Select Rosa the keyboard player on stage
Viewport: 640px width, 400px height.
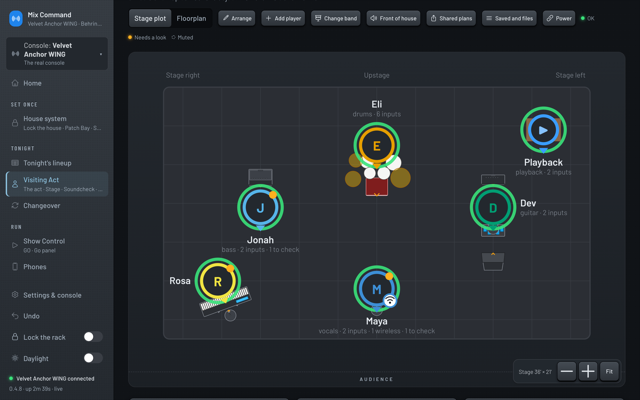(x=218, y=281)
